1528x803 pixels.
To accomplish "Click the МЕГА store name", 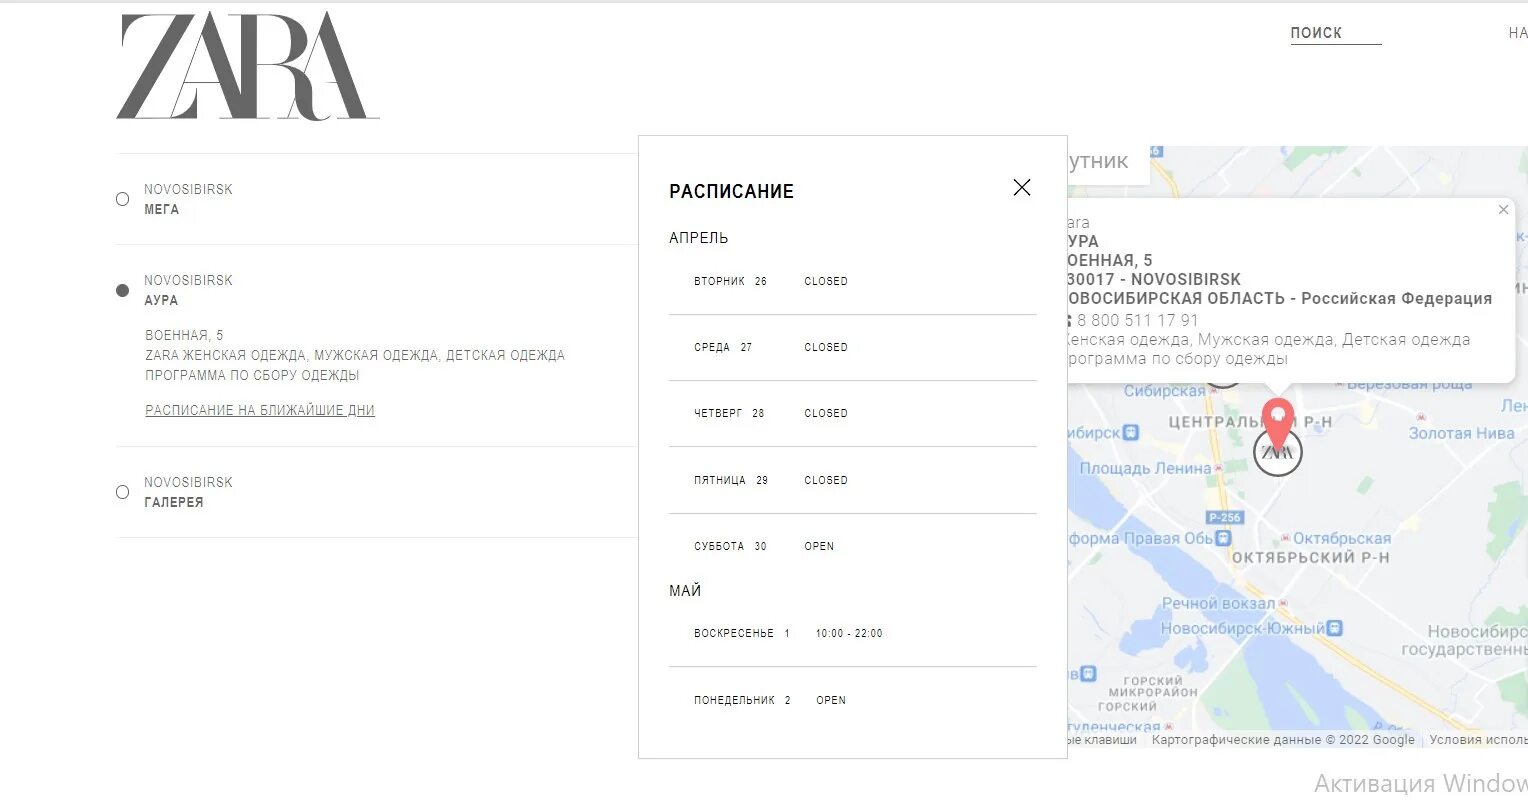I will [161, 210].
